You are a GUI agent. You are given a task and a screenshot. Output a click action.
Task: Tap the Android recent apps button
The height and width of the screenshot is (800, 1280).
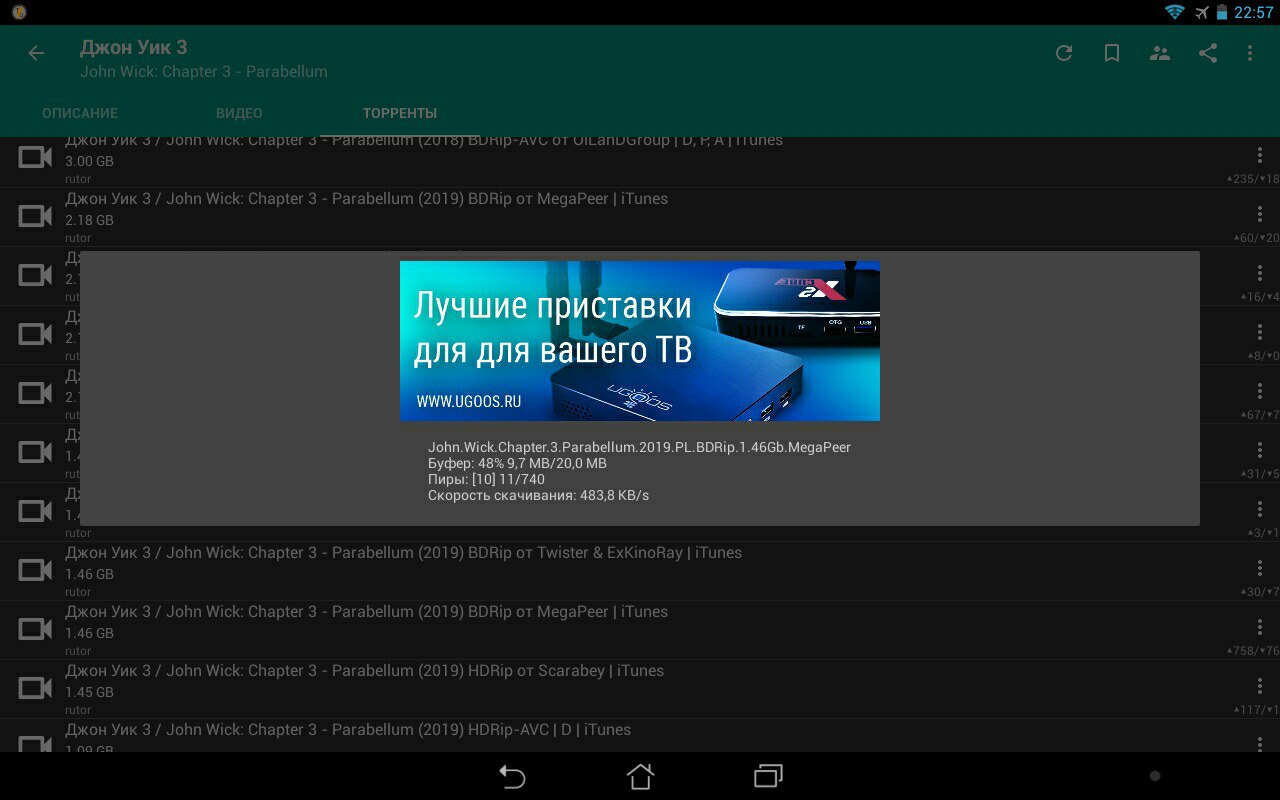click(768, 776)
